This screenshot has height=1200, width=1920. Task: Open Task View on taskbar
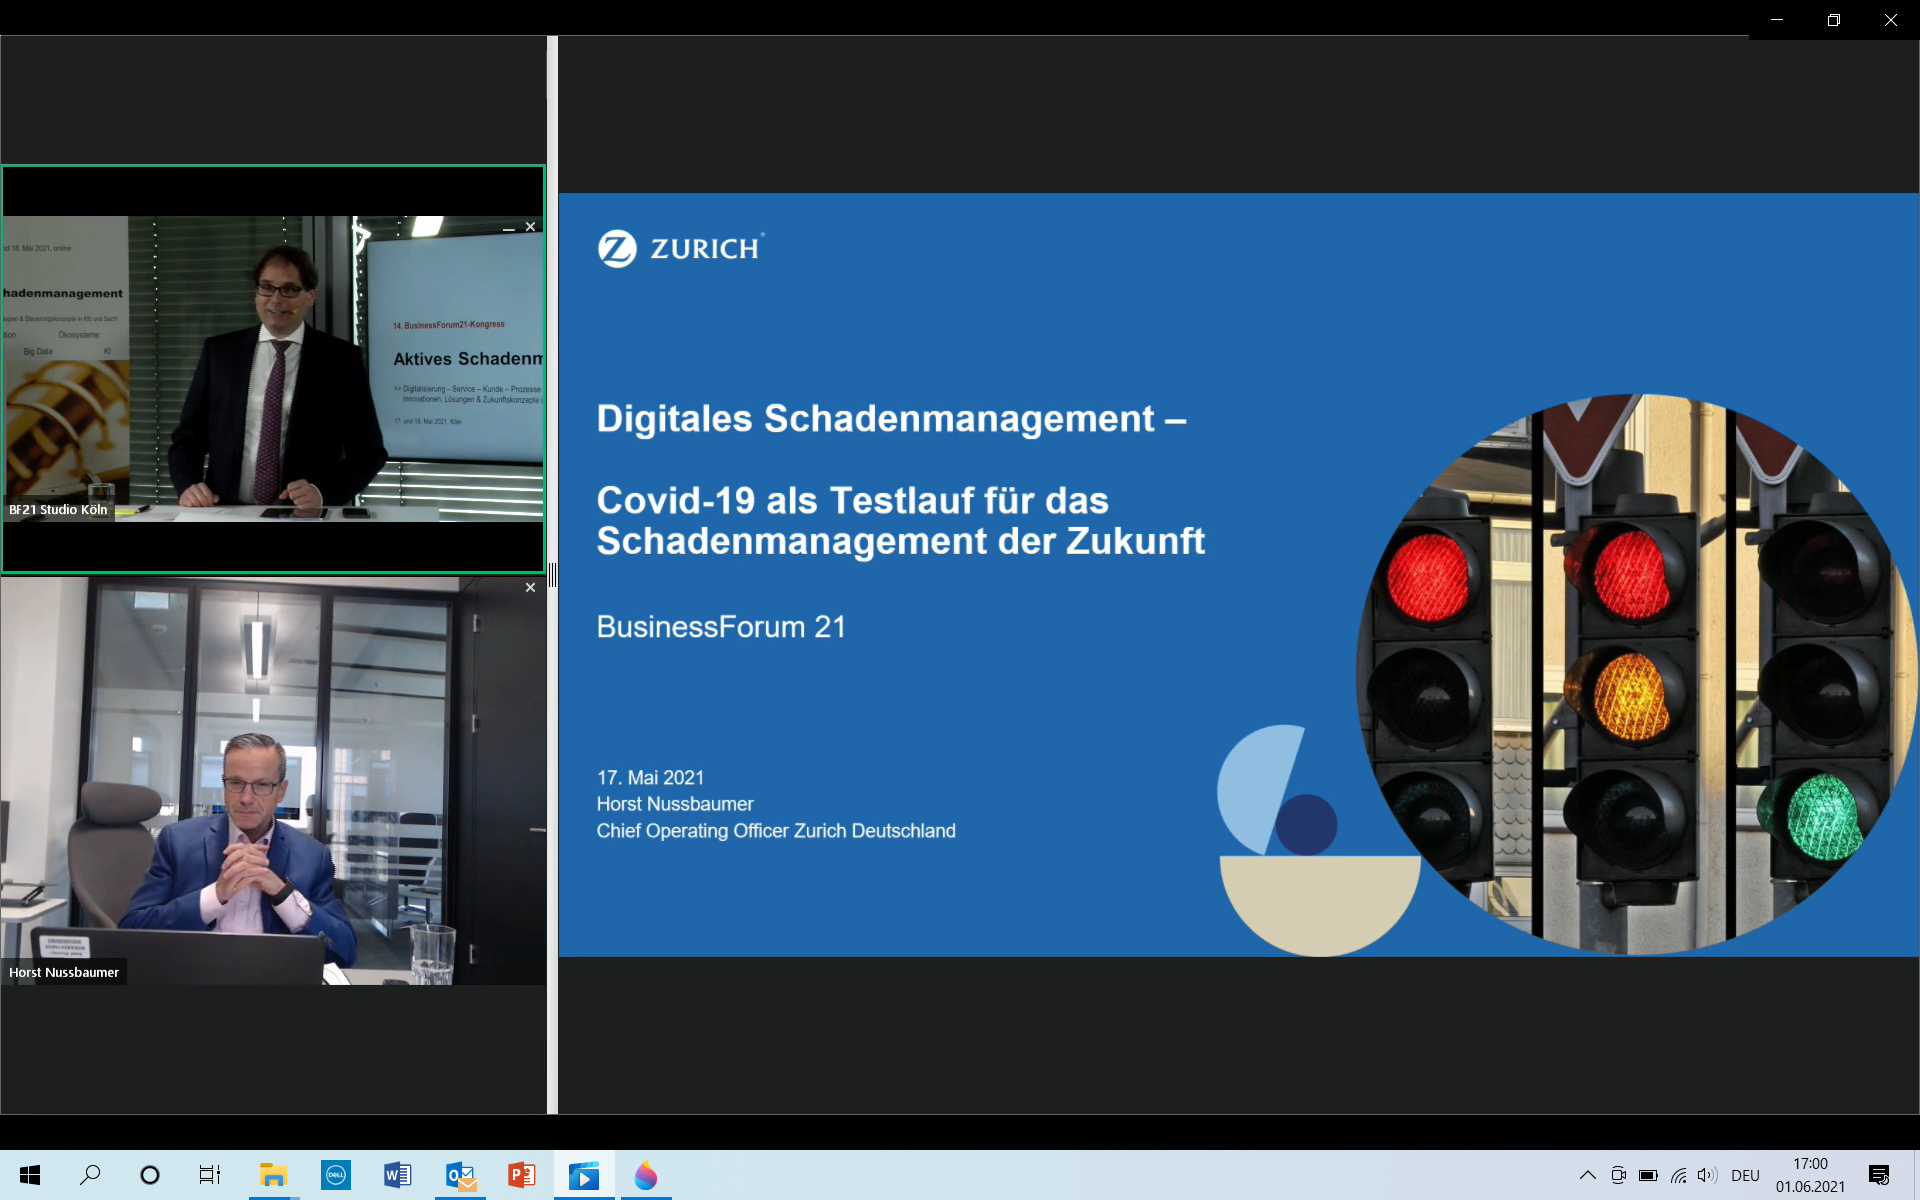[209, 1175]
